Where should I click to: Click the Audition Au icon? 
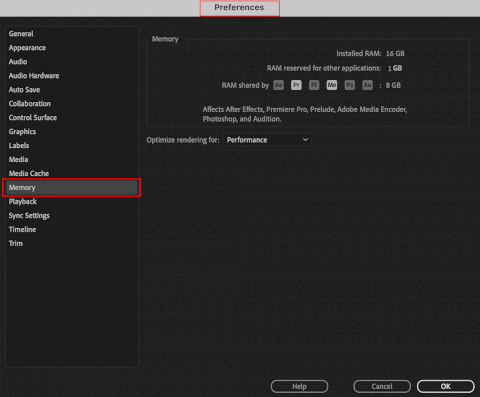tap(367, 85)
